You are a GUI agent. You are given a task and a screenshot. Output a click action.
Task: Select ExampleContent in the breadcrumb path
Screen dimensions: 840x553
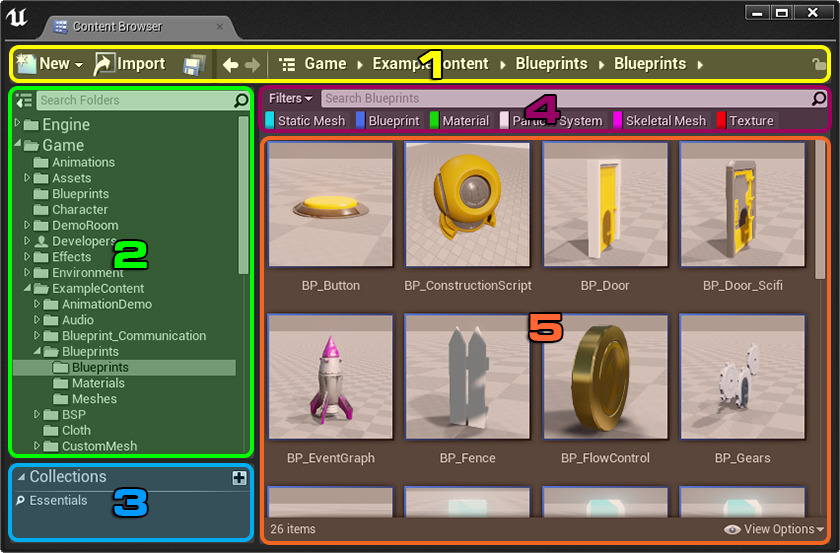tap(430, 64)
